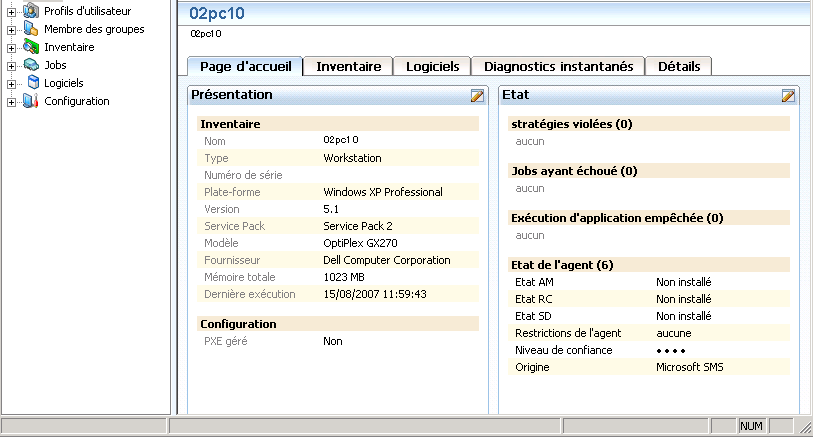Open the Diagnostics instantanés tab
This screenshot has height=437, width=813.
(x=558, y=66)
